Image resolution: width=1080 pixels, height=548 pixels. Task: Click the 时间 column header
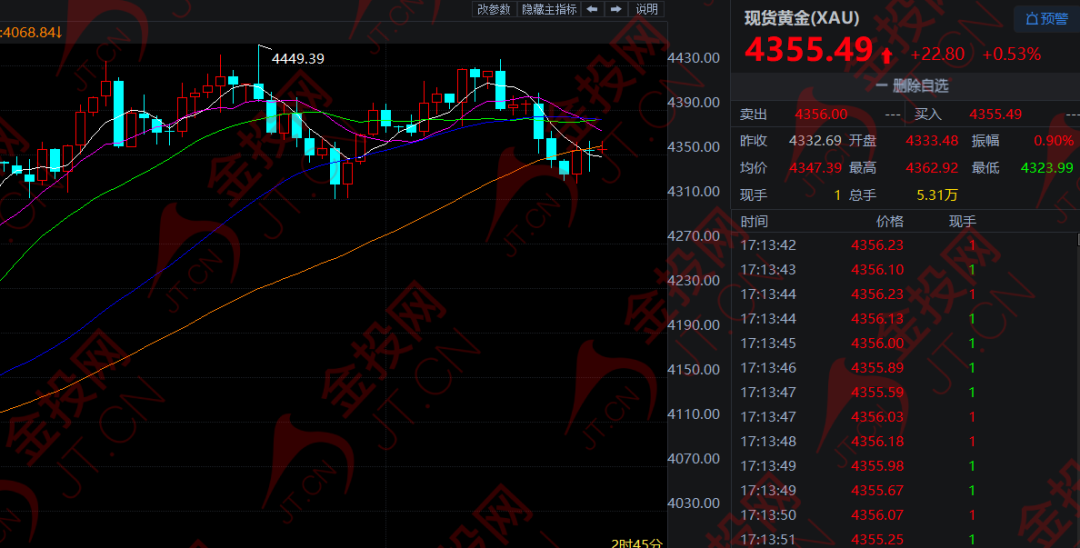coord(754,222)
